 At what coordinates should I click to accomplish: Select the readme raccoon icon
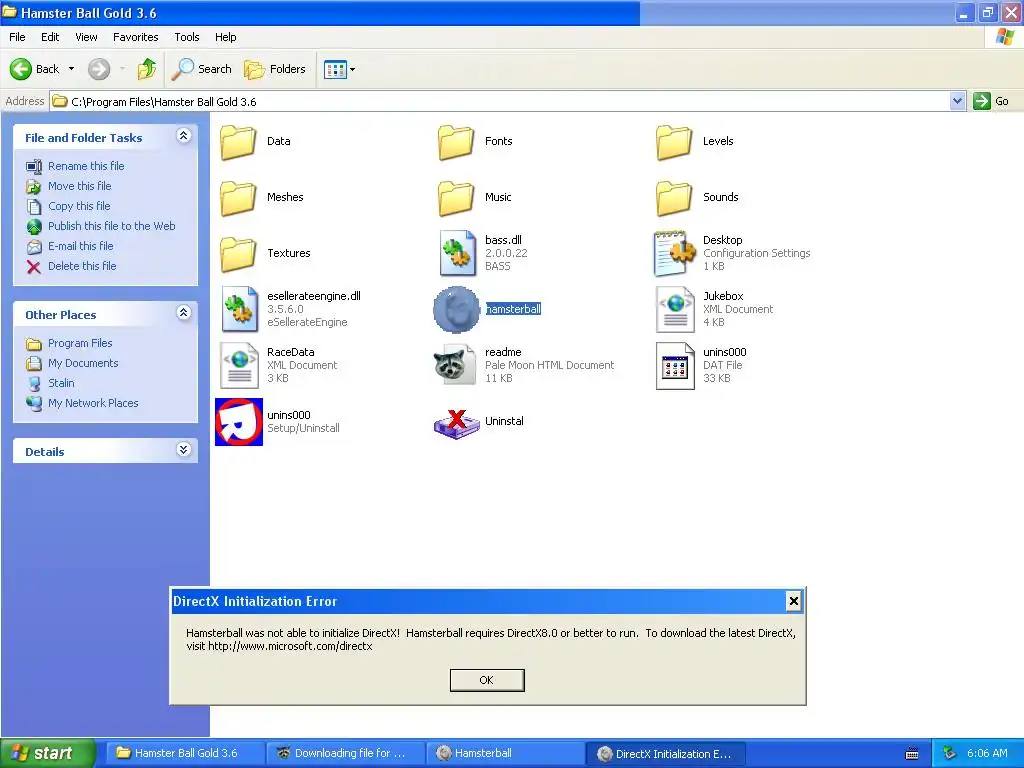pyautogui.click(x=455, y=364)
